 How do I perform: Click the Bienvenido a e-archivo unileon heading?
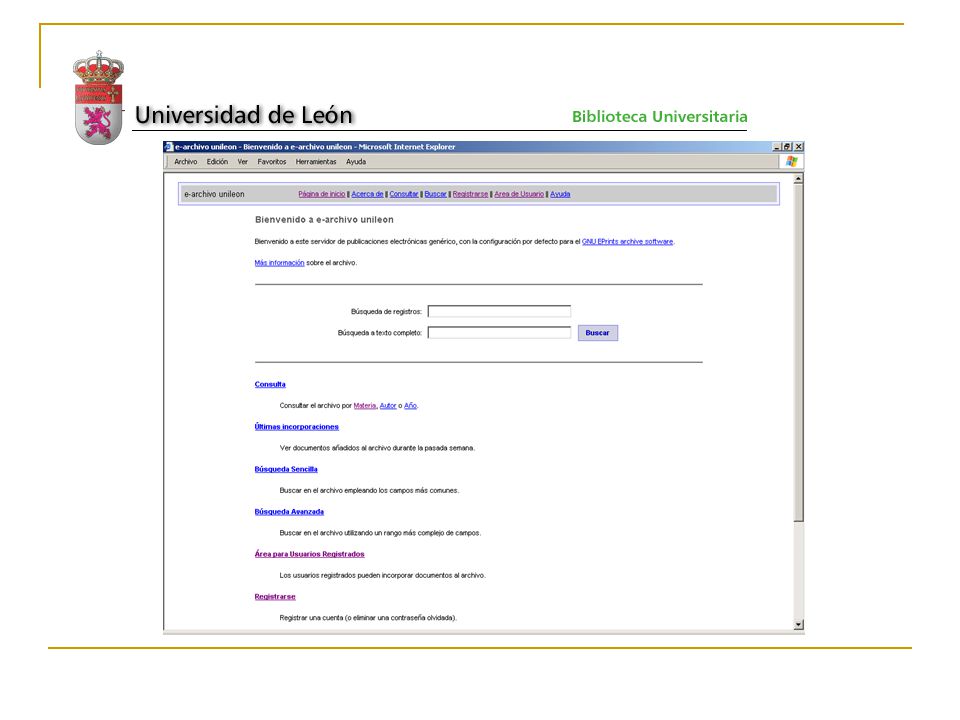tap(324, 220)
